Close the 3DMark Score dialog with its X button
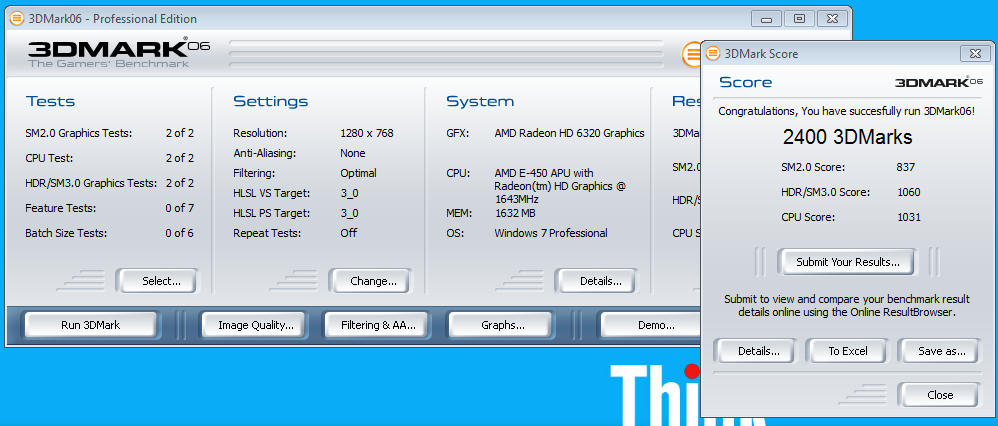 point(974,54)
